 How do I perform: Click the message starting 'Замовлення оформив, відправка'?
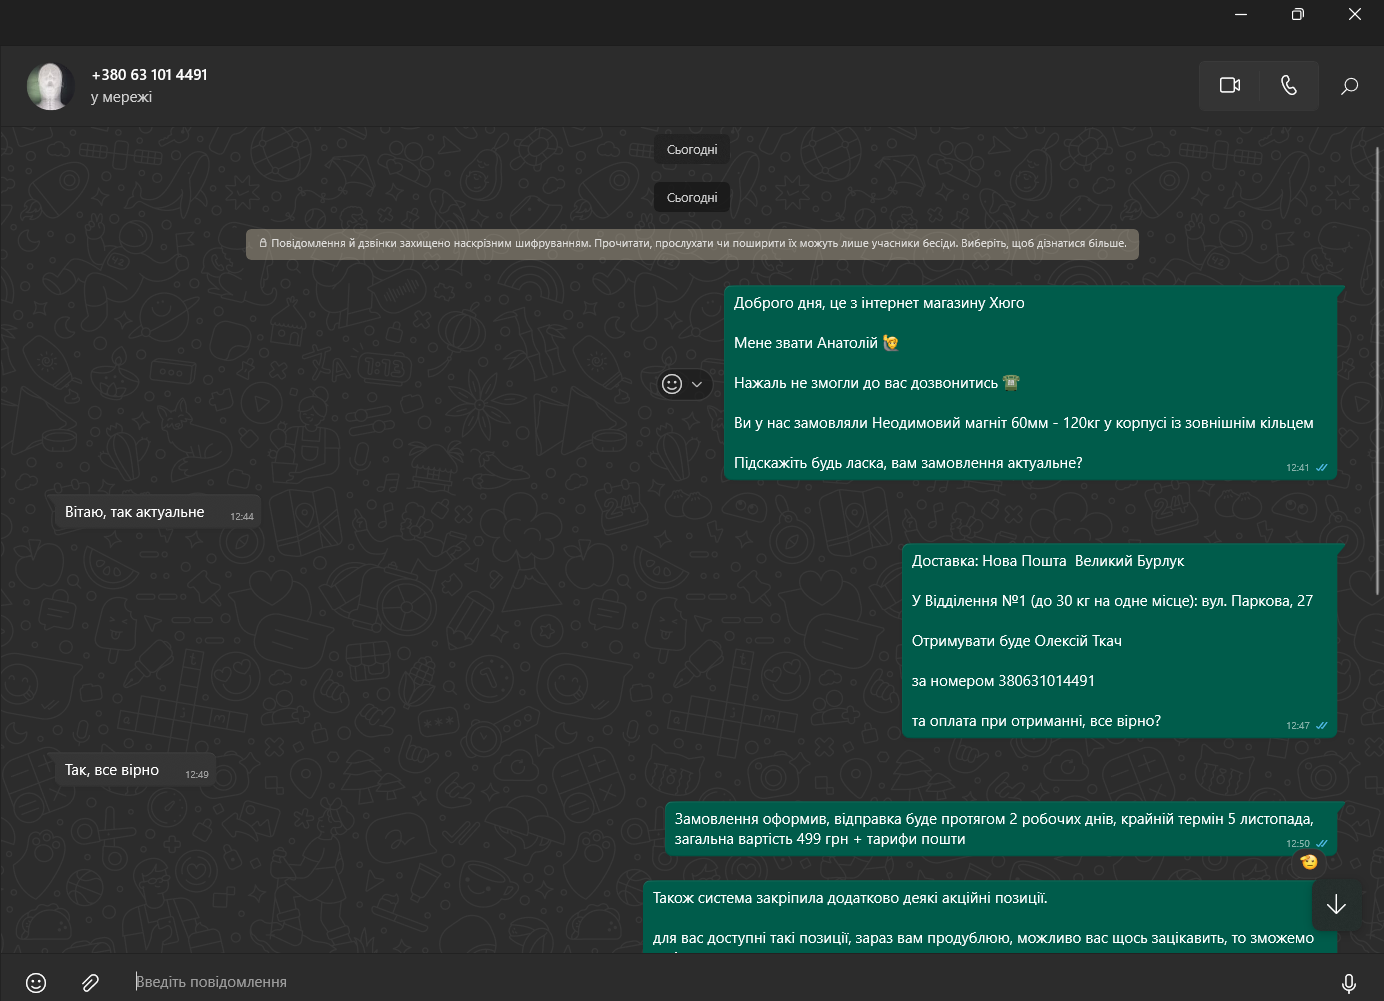(1000, 829)
